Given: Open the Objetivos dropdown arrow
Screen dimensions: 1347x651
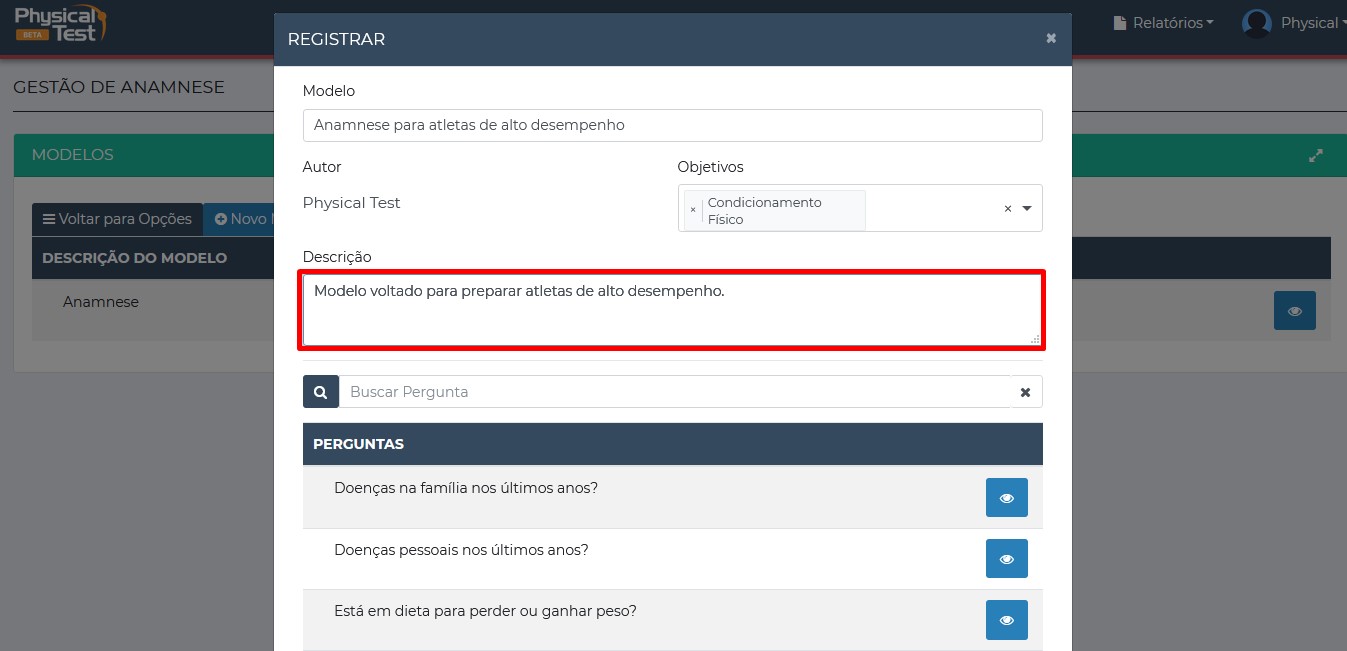Looking at the screenshot, I should pyautogui.click(x=1027, y=208).
